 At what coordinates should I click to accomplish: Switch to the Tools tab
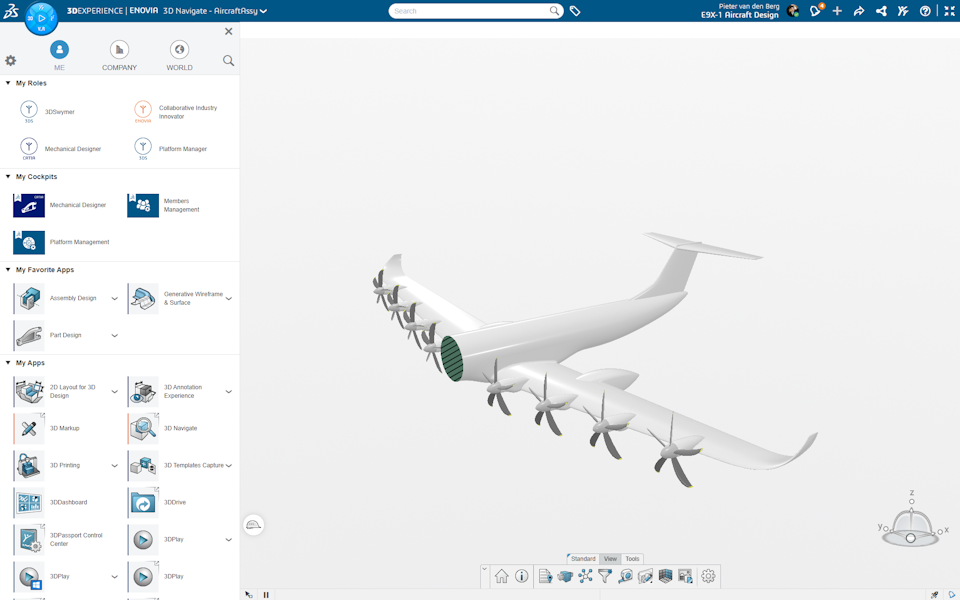pos(631,558)
